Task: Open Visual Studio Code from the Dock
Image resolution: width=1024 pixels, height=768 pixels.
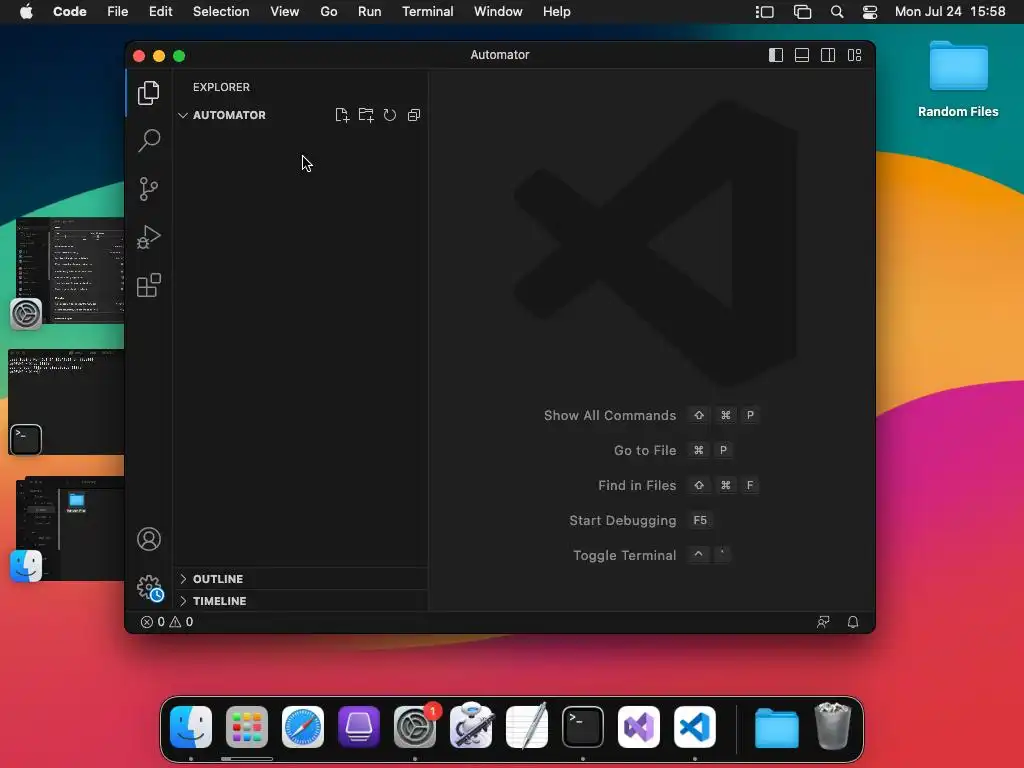Action: tap(695, 727)
